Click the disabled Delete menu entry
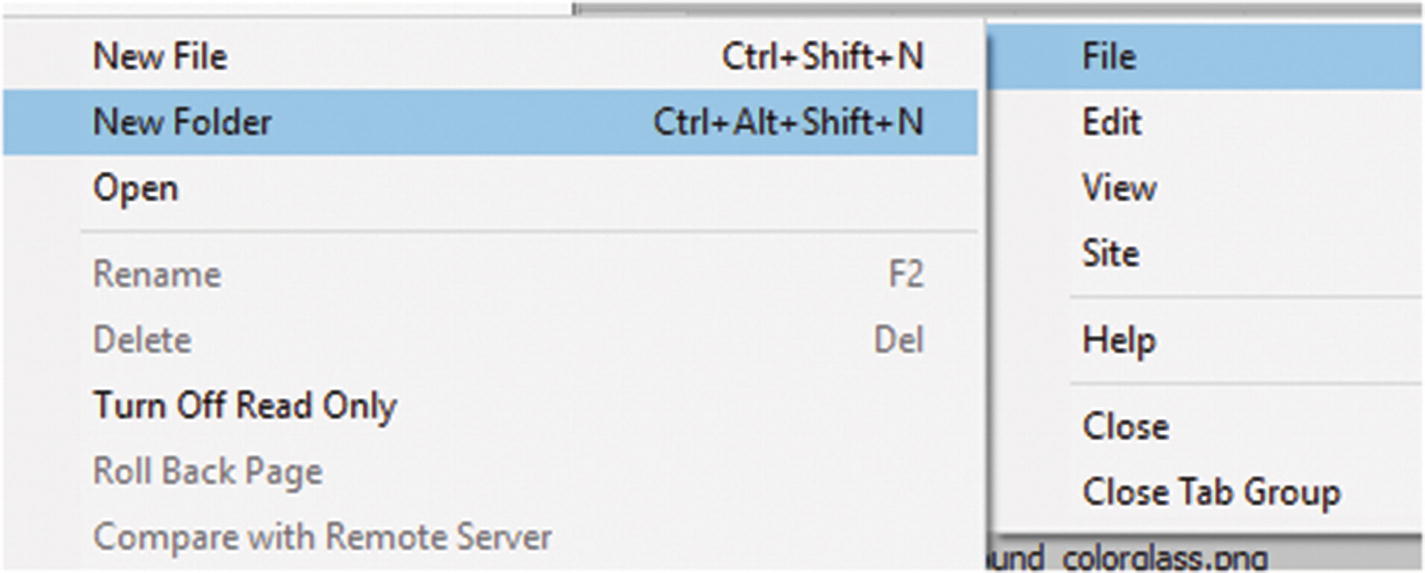1425x573 pixels. (142, 340)
